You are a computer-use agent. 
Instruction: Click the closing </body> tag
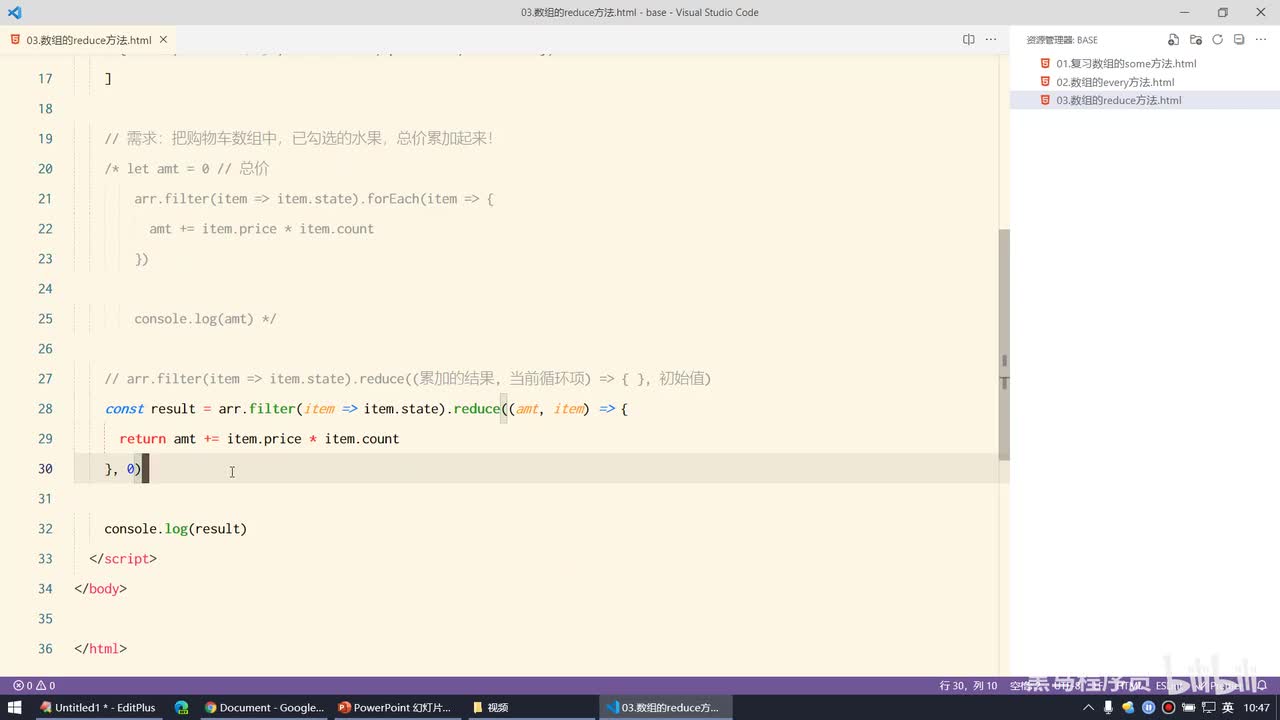(100, 589)
